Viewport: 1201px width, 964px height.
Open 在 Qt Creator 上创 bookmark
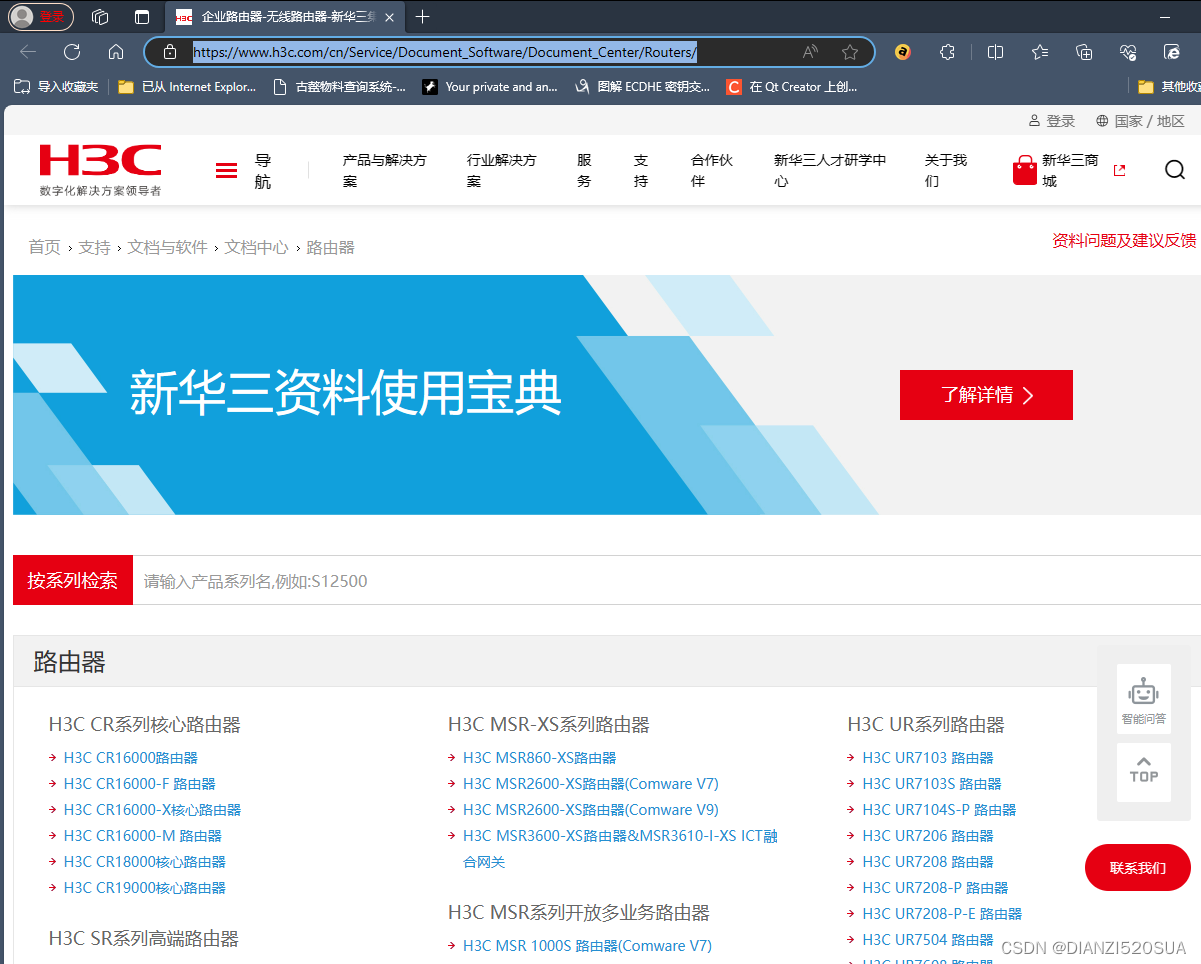(x=792, y=87)
